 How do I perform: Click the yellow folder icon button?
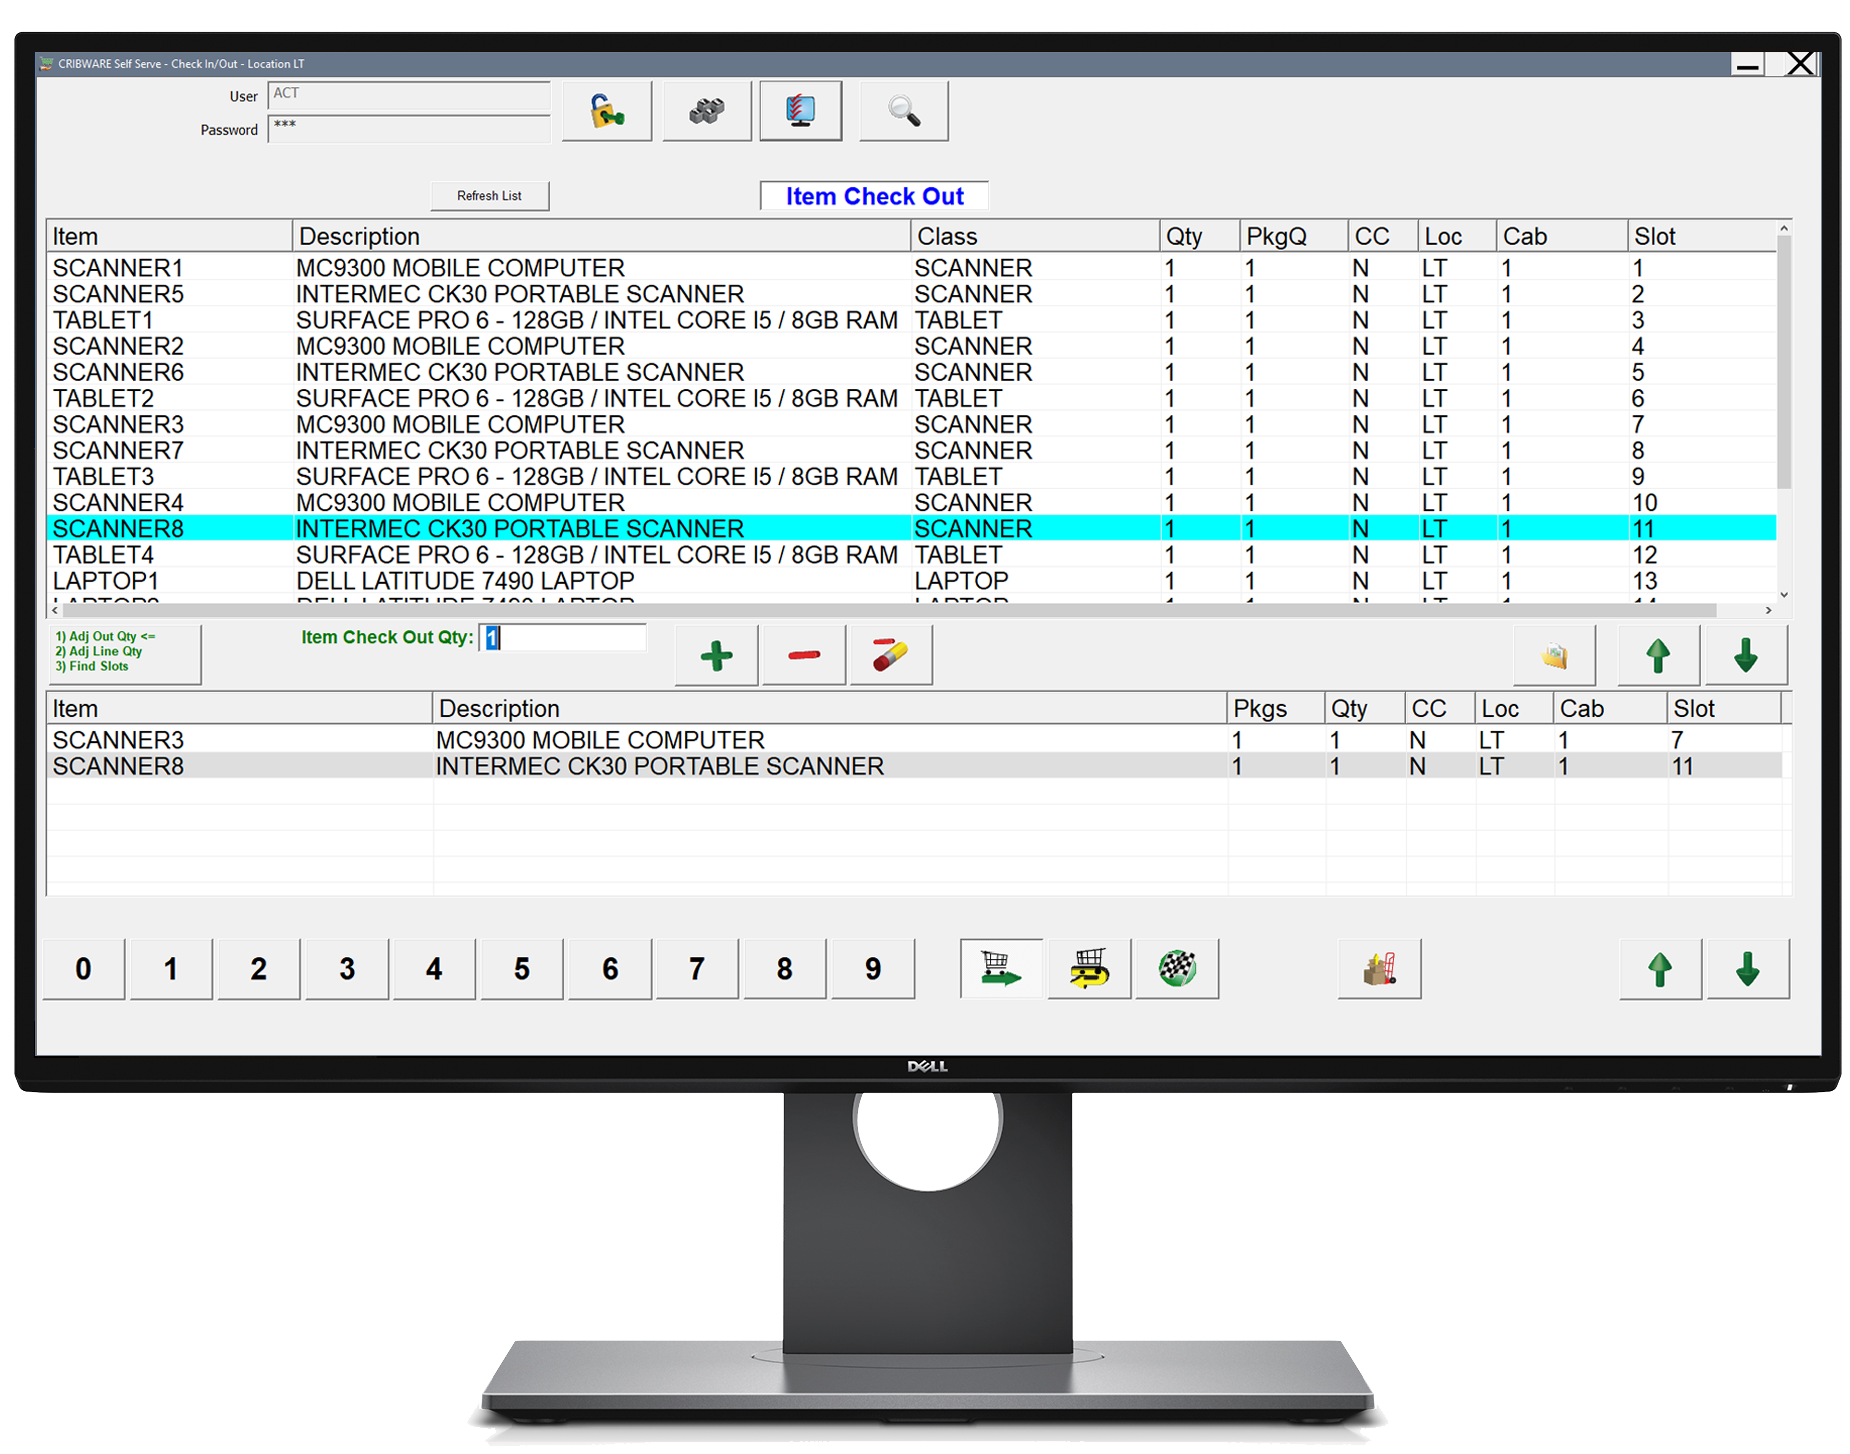pyautogui.click(x=1554, y=656)
